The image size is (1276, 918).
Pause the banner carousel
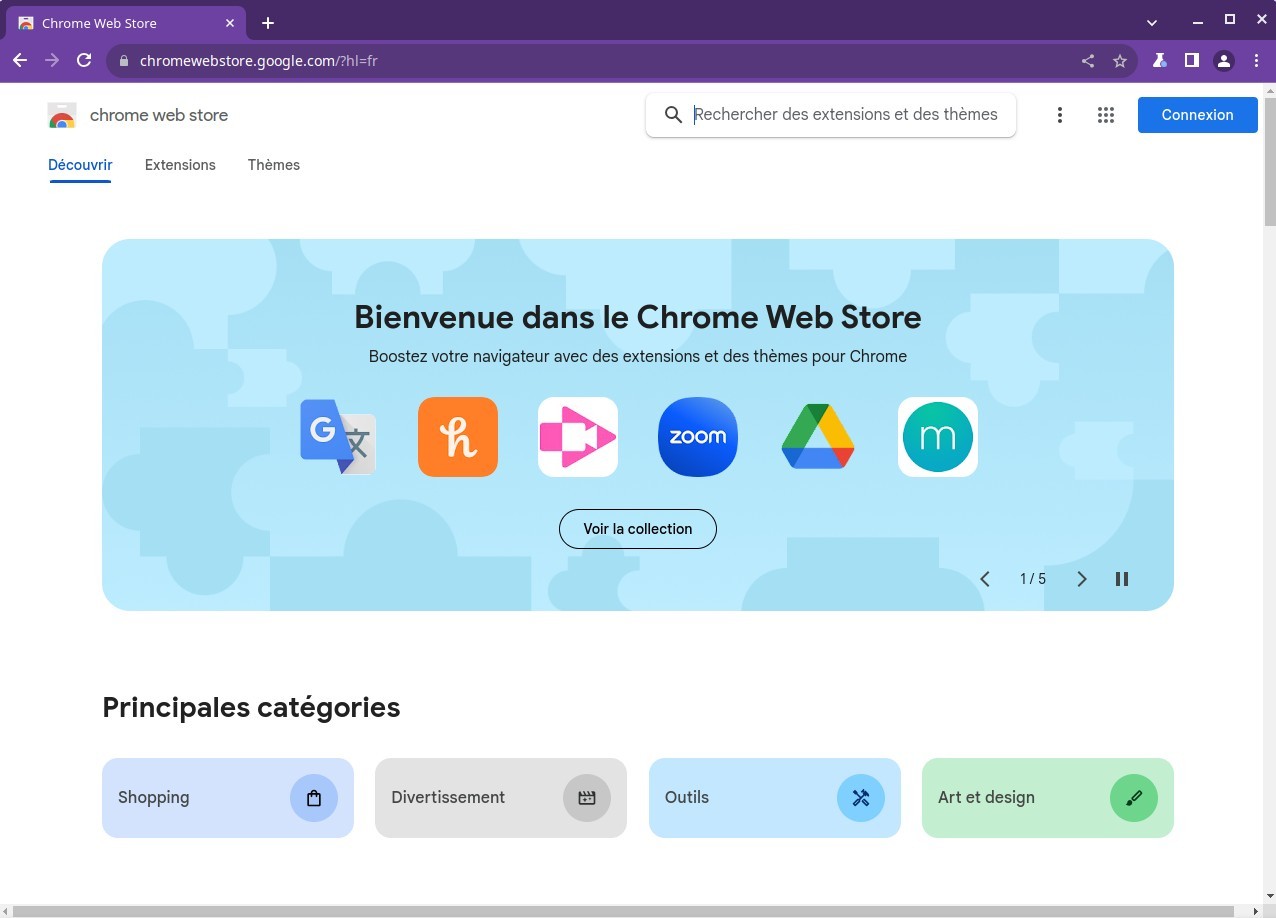coord(1122,579)
